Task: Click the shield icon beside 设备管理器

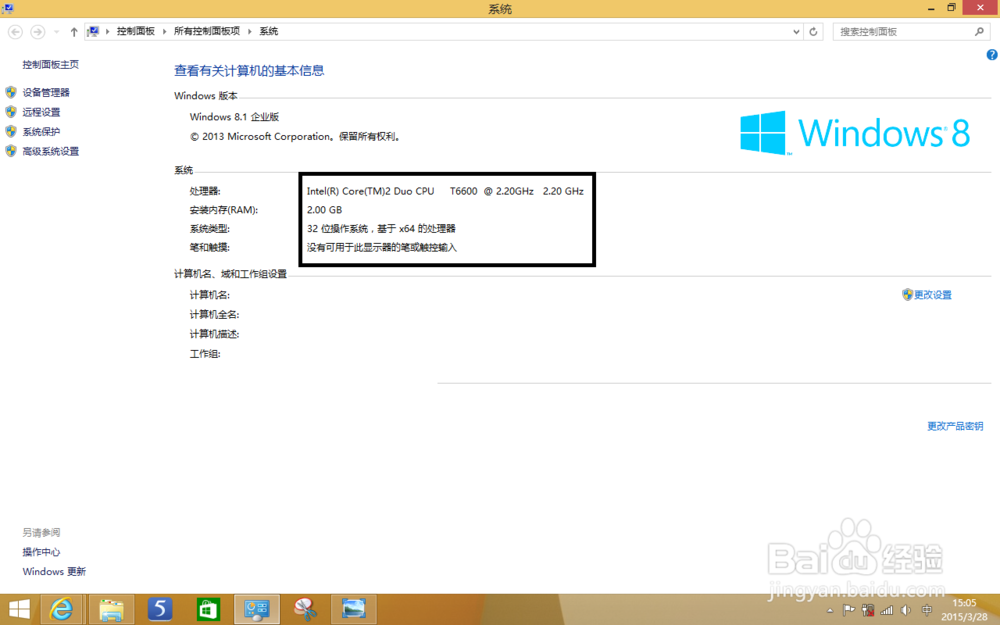Action: click(11, 92)
